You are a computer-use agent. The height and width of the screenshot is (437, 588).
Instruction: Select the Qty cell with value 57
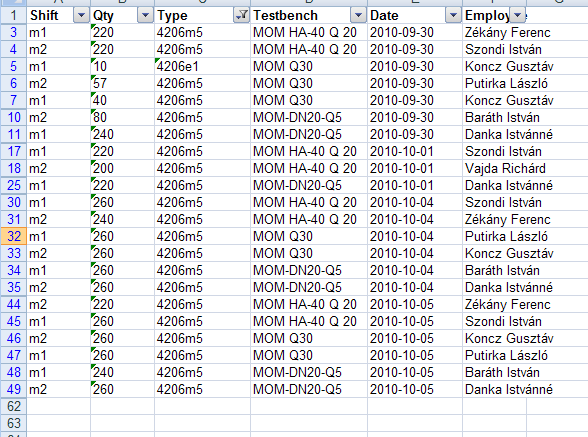click(x=122, y=83)
